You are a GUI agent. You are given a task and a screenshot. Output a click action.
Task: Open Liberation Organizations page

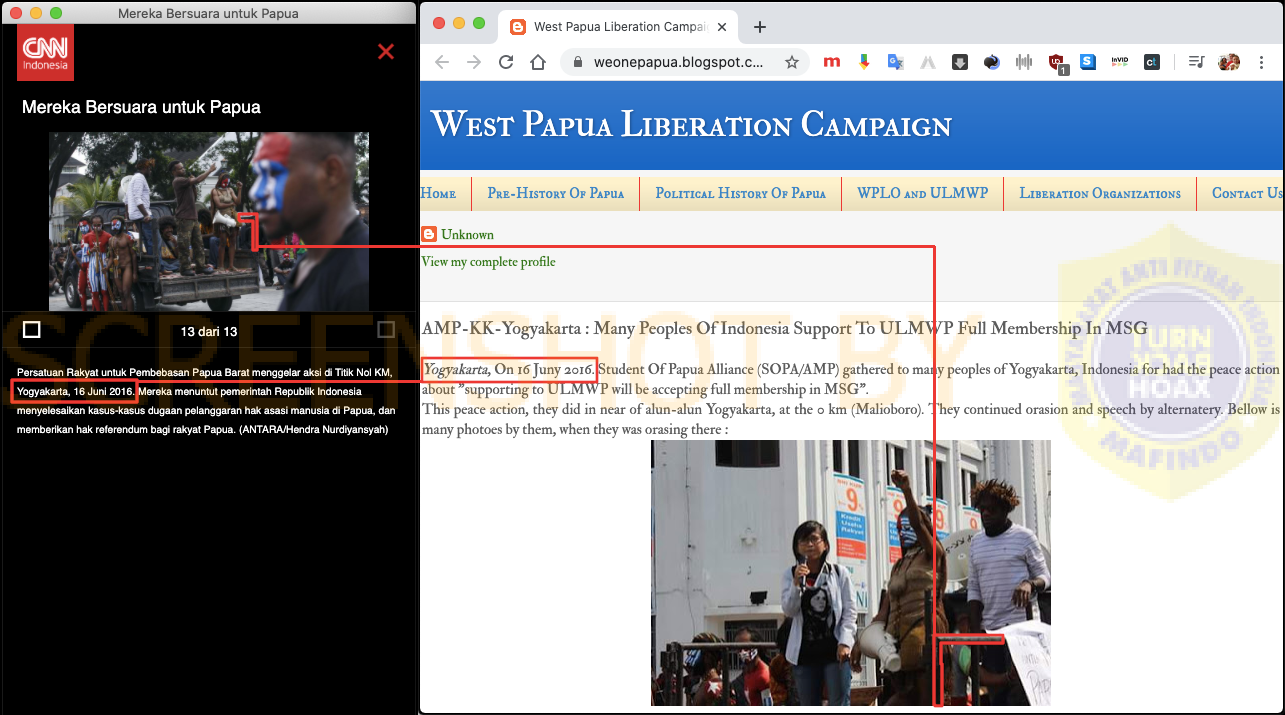(1100, 193)
